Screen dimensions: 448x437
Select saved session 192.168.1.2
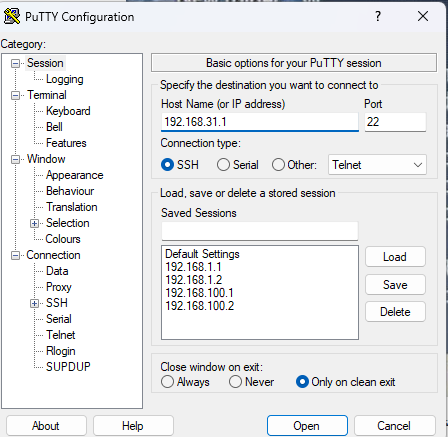tap(194, 280)
